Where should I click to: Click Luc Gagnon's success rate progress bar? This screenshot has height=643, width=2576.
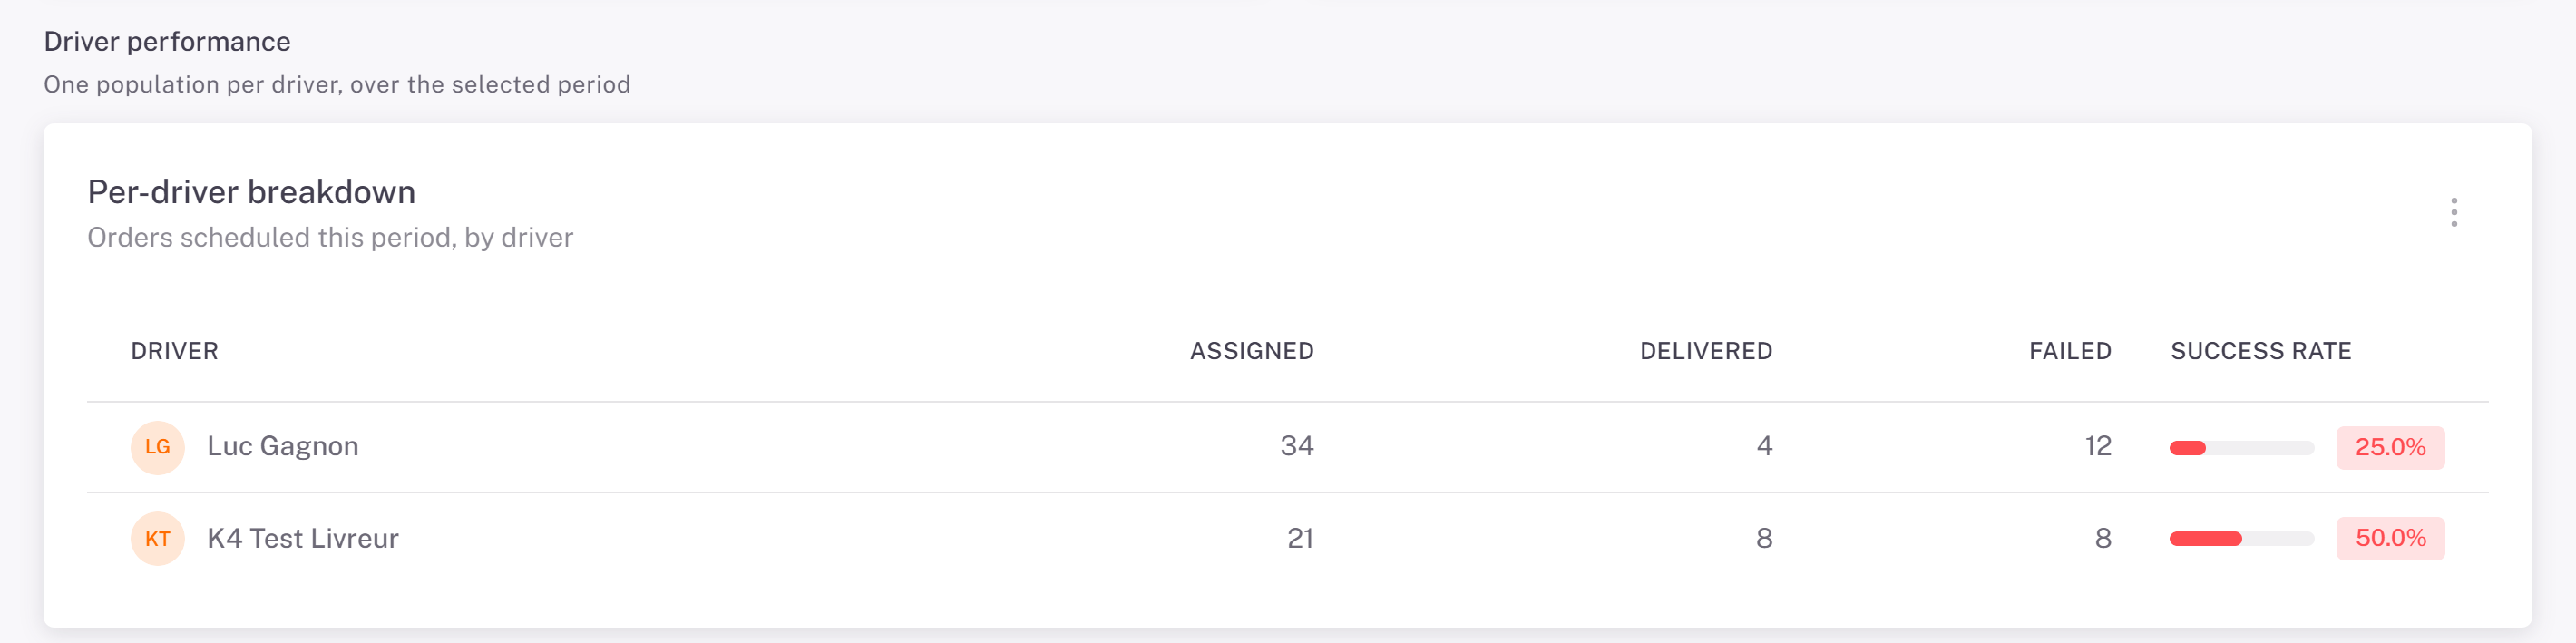[x=2242, y=448]
